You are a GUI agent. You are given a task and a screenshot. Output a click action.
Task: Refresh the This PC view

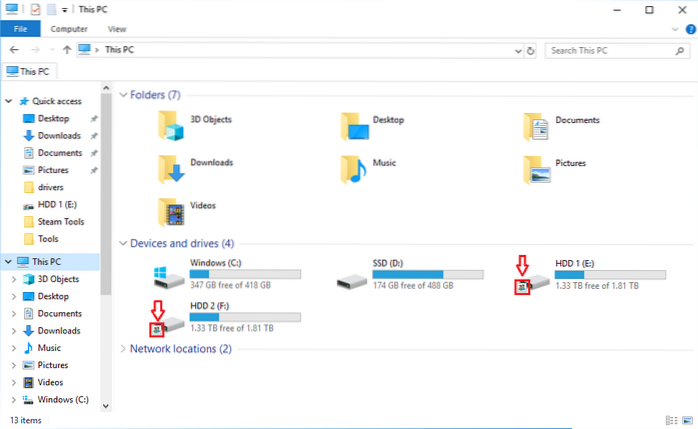529,49
